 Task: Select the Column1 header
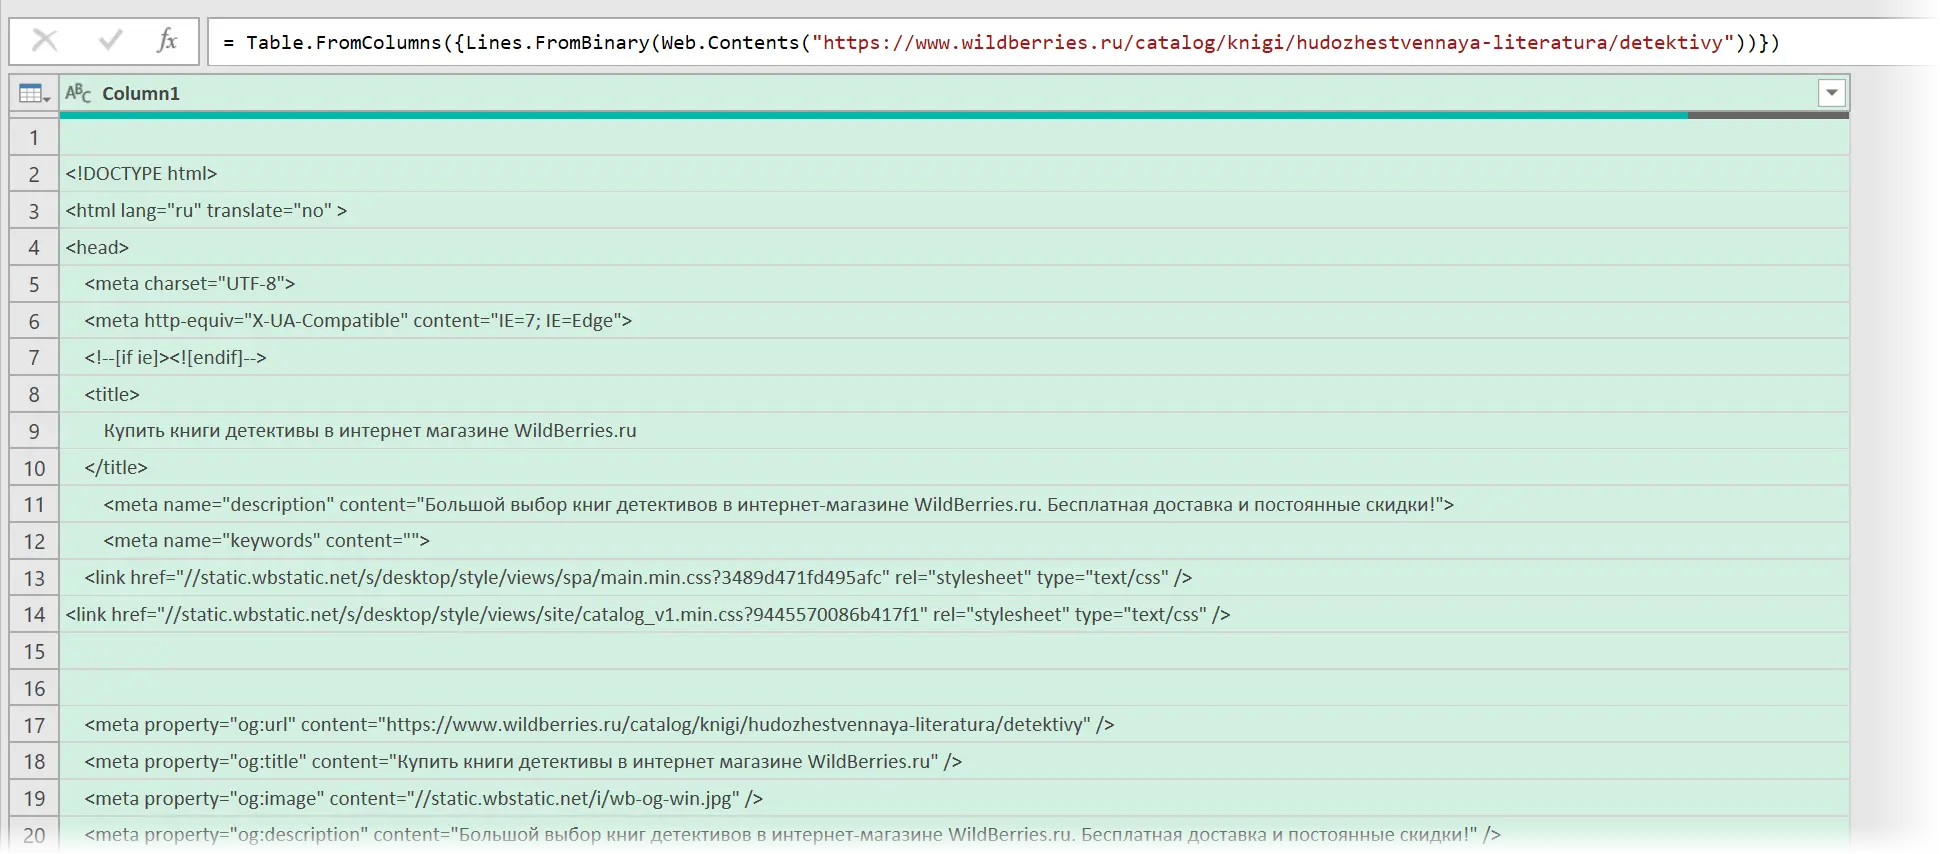pos(954,93)
